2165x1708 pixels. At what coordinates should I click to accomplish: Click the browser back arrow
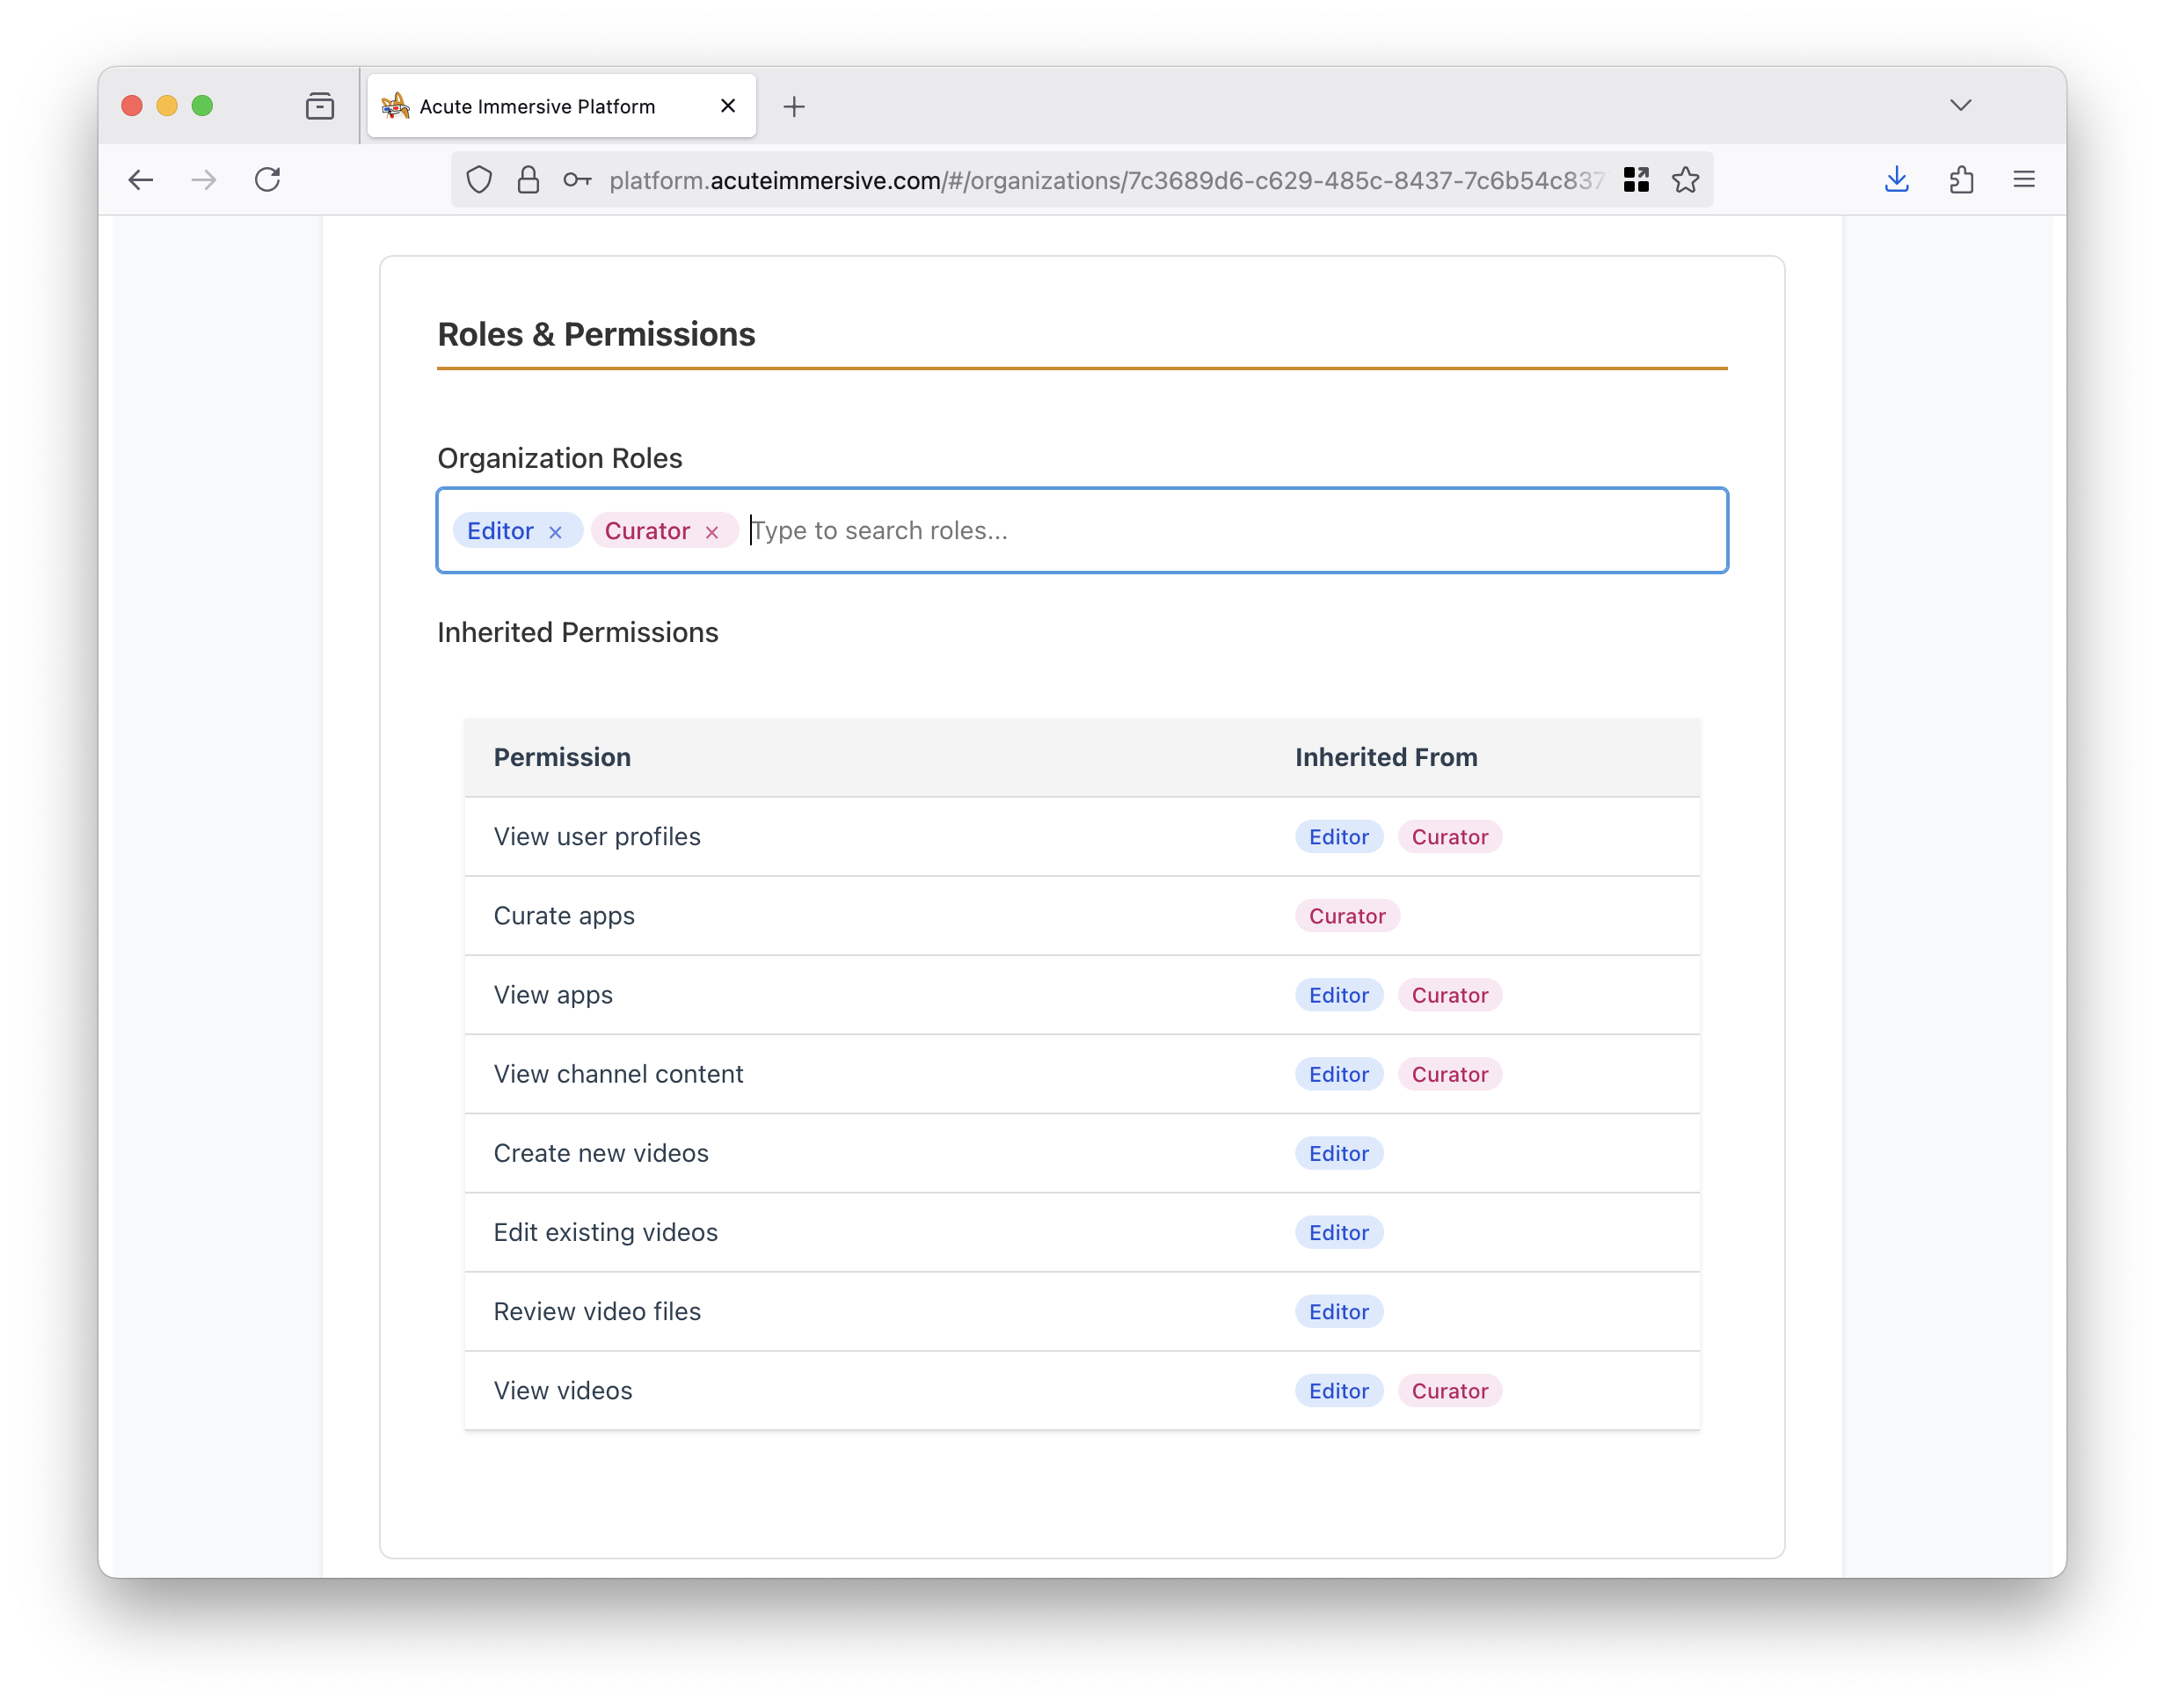click(x=141, y=180)
